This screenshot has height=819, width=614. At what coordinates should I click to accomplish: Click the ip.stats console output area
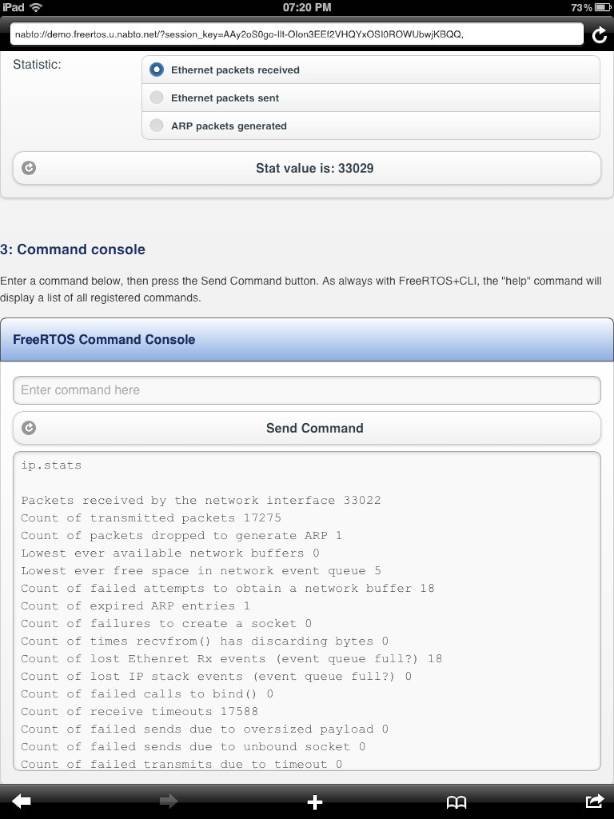tap(307, 611)
